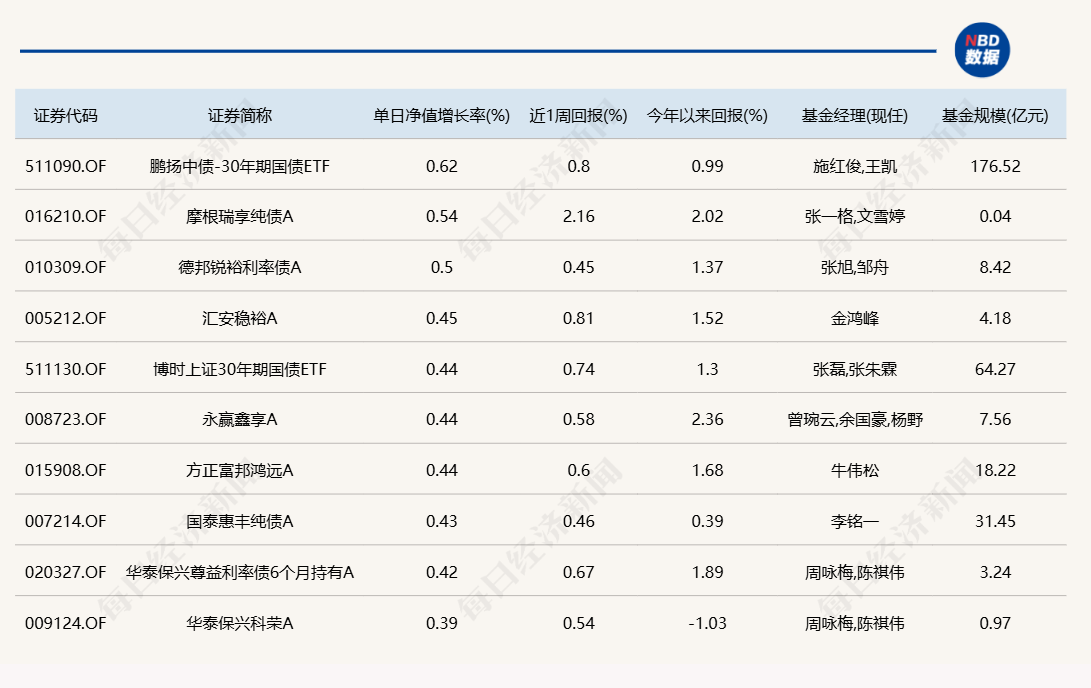
Task: Select fund size value 18.22
Action: pos(995,470)
